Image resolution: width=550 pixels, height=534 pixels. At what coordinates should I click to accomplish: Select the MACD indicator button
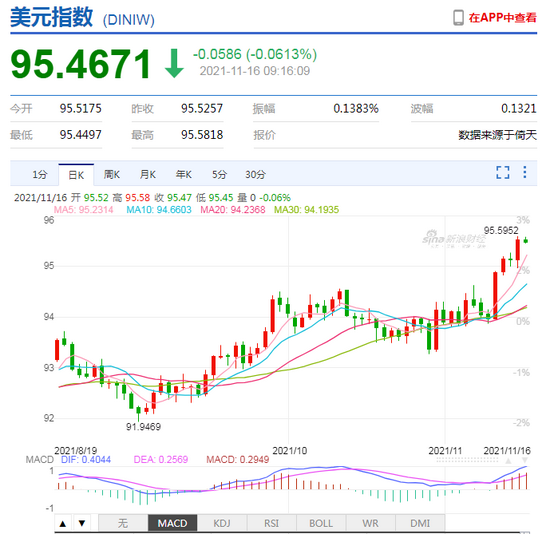(173, 524)
